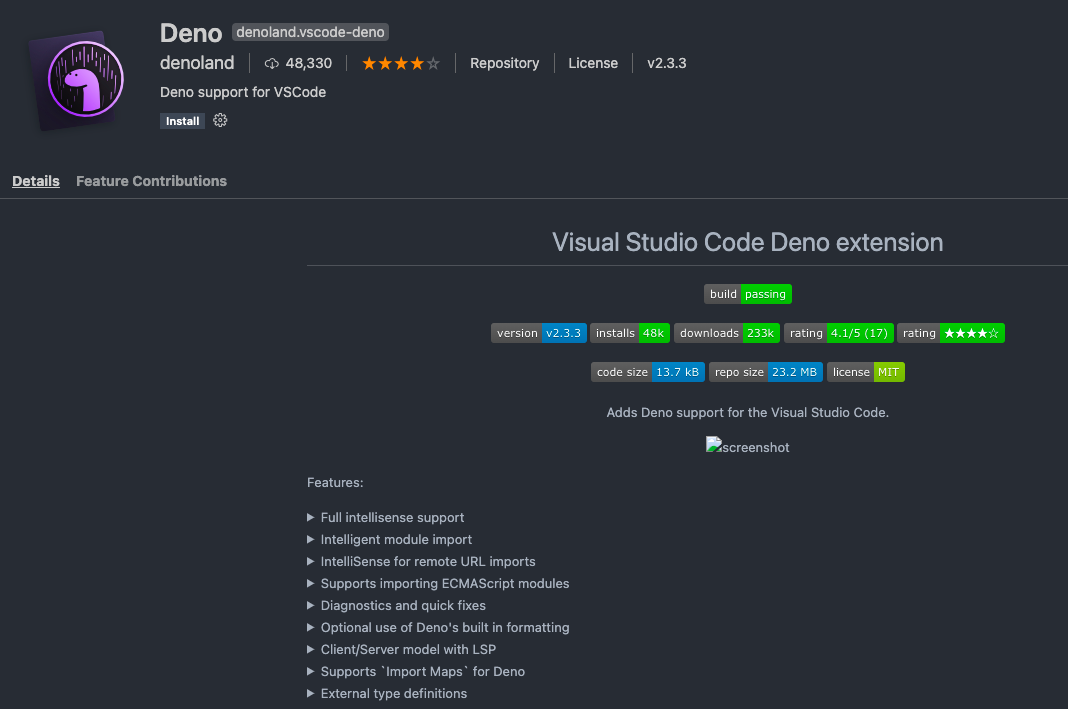The width and height of the screenshot is (1068, 709).
Task: Click the downloads 233k badge
Action: tap(727, 333)
